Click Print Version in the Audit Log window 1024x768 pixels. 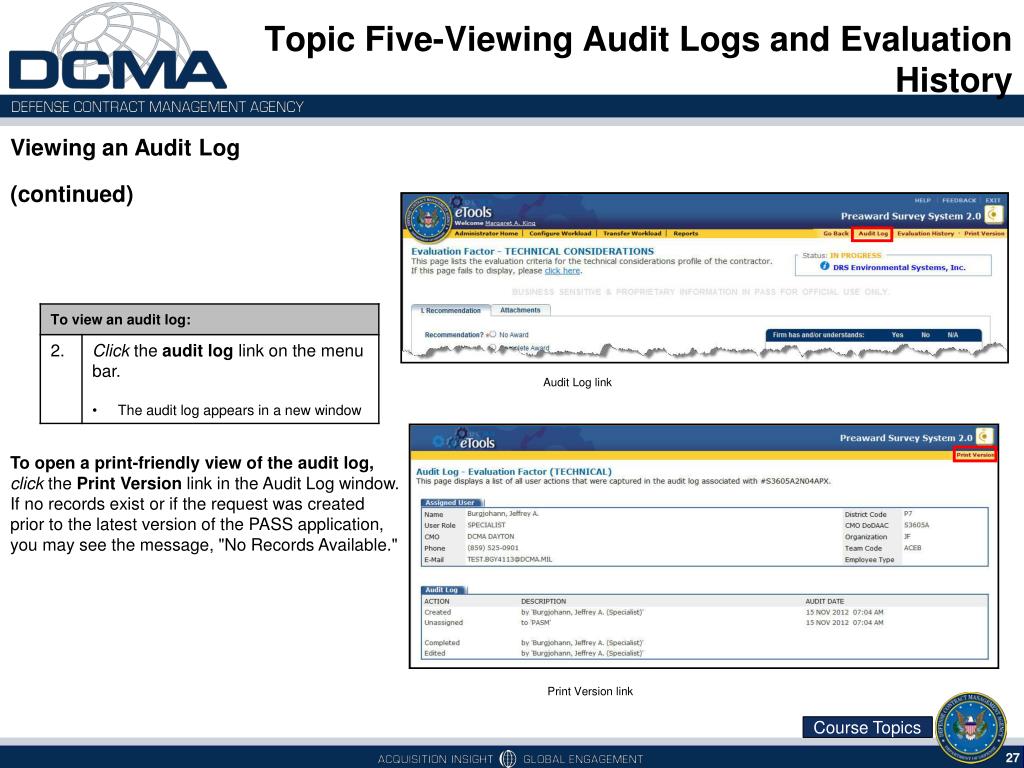[974, 455]
